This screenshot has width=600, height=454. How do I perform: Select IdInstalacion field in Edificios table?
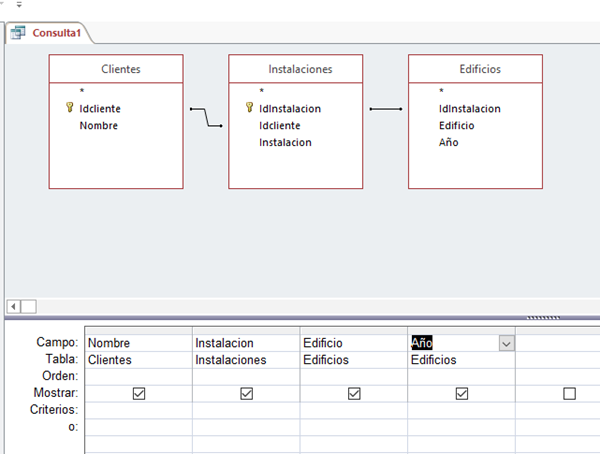pos(470,109)
